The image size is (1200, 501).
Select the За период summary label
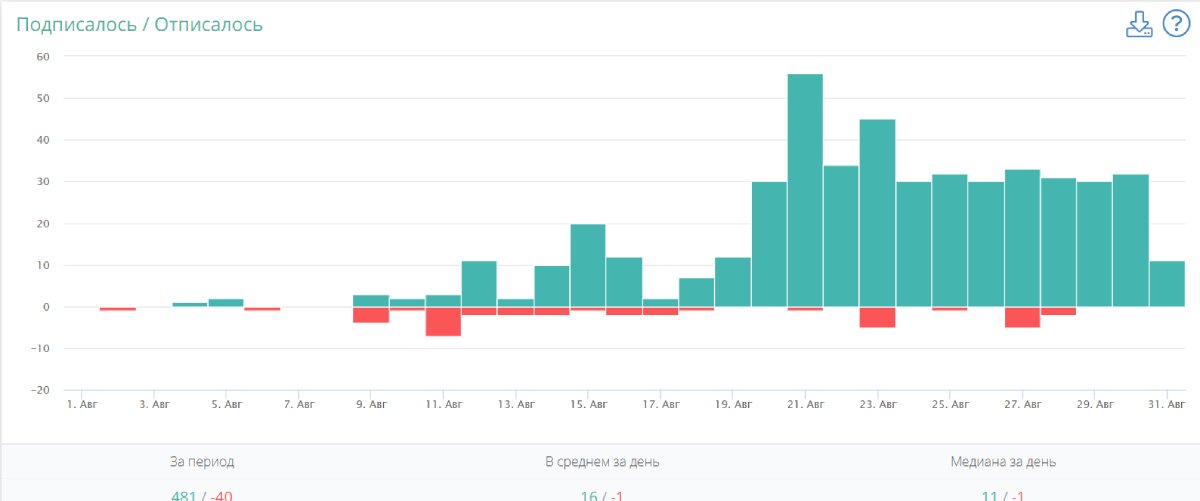(202, 462)
